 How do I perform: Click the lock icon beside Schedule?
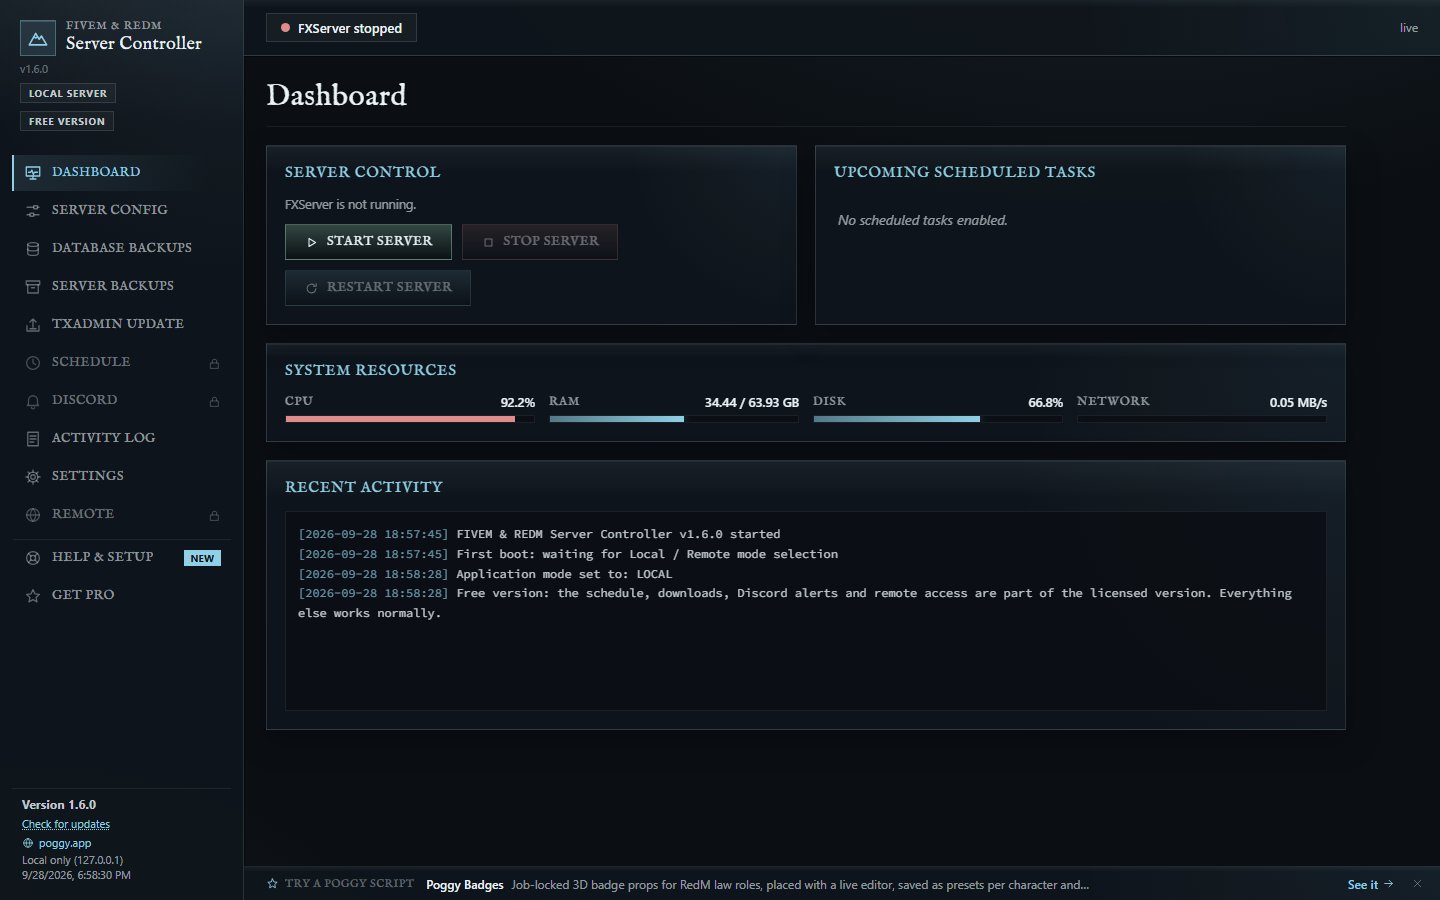[x=214, y=363]
